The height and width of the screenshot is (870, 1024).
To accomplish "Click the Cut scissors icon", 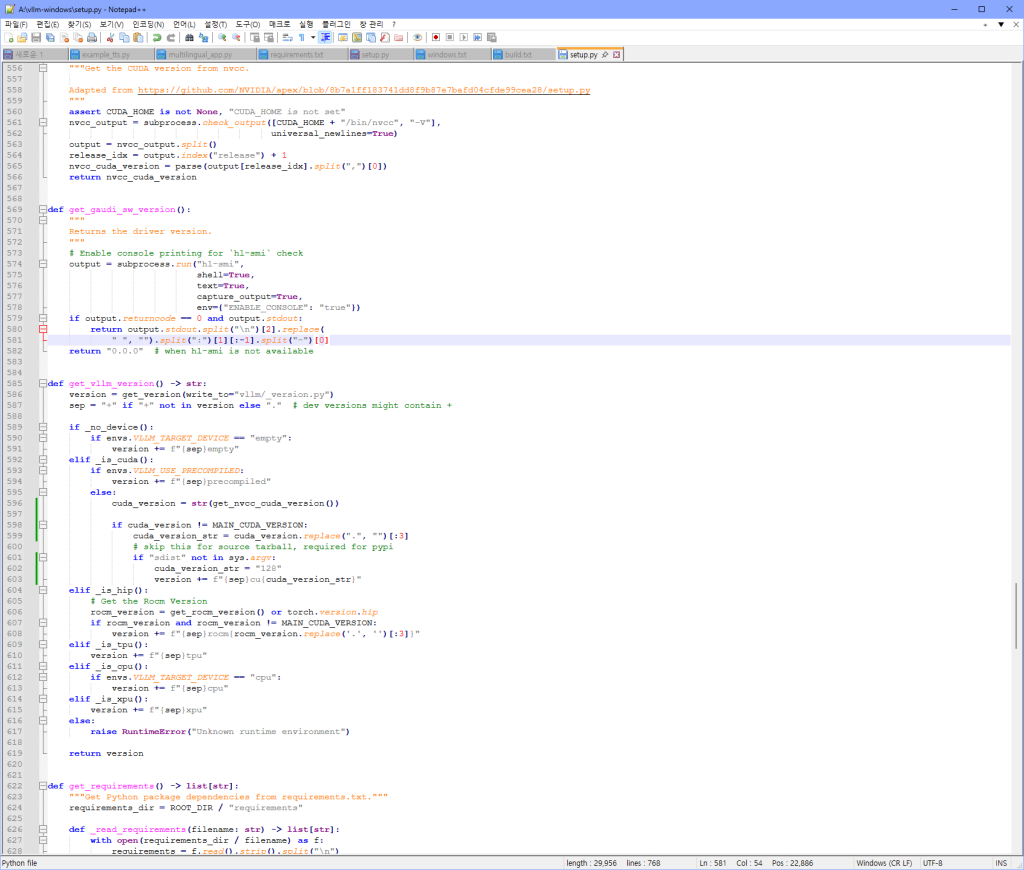I will (111, 38).
